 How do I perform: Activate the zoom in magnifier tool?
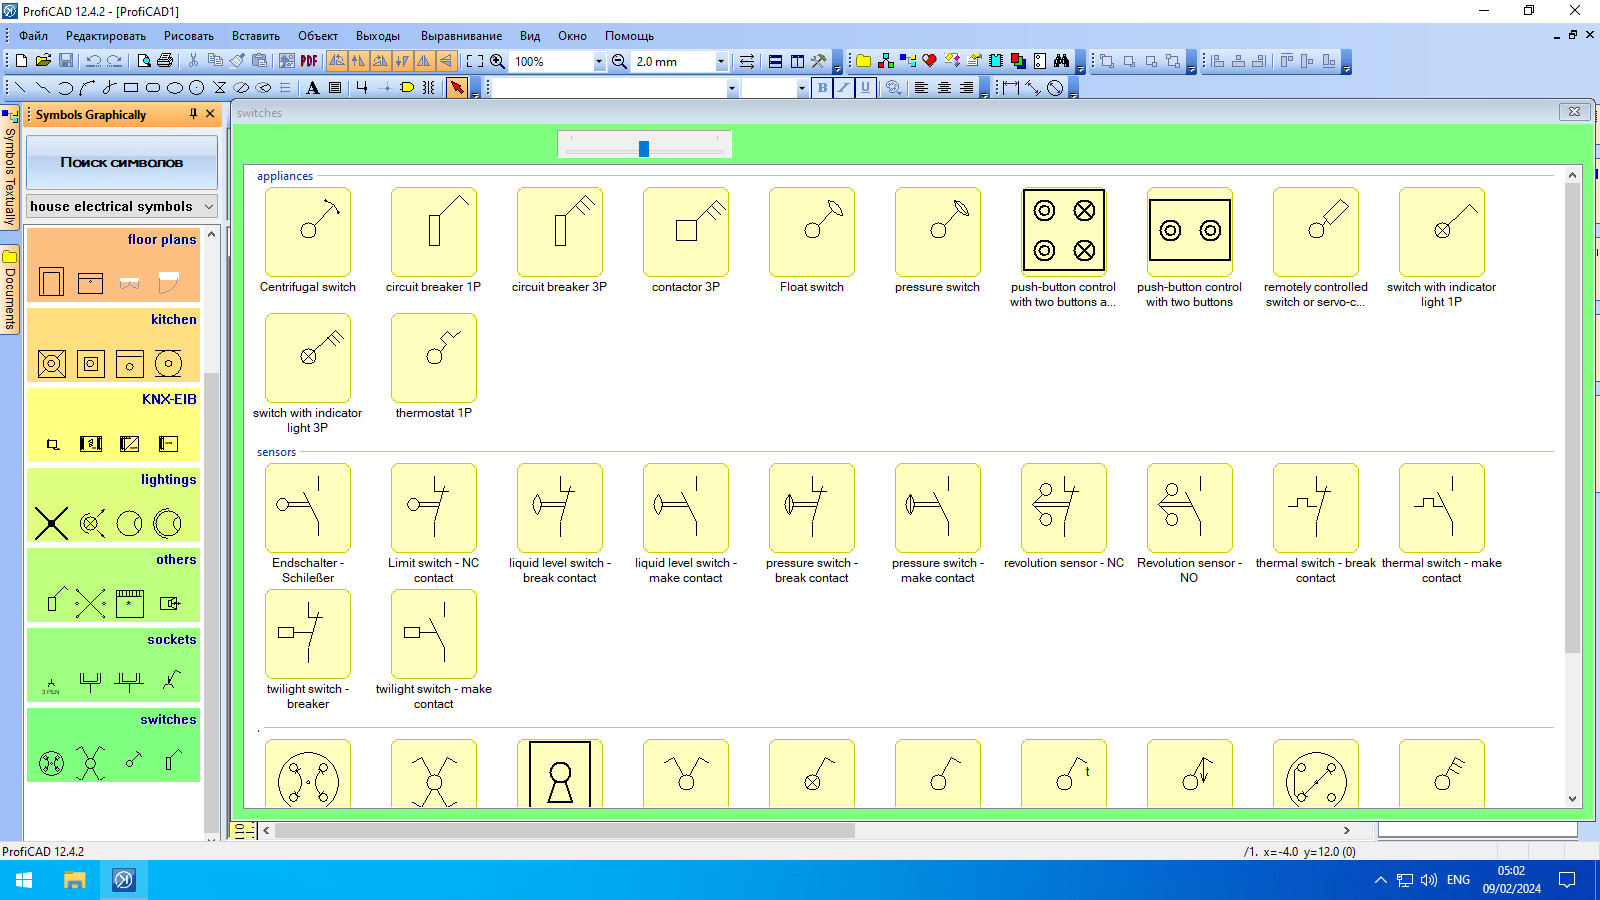tap(497, 61)
